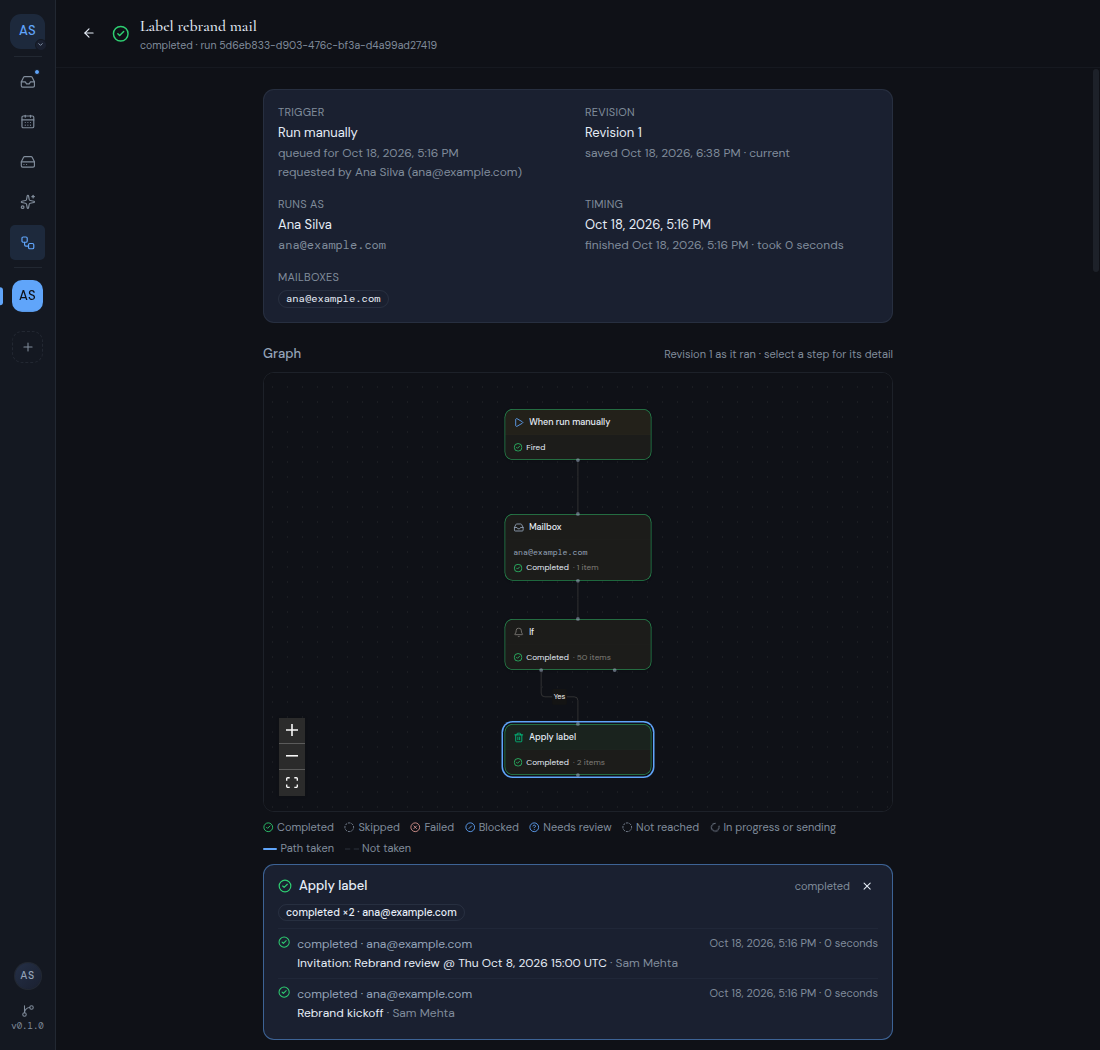Select the Apply label graph node
The image size is (1100, 1050).
(577, 749)
